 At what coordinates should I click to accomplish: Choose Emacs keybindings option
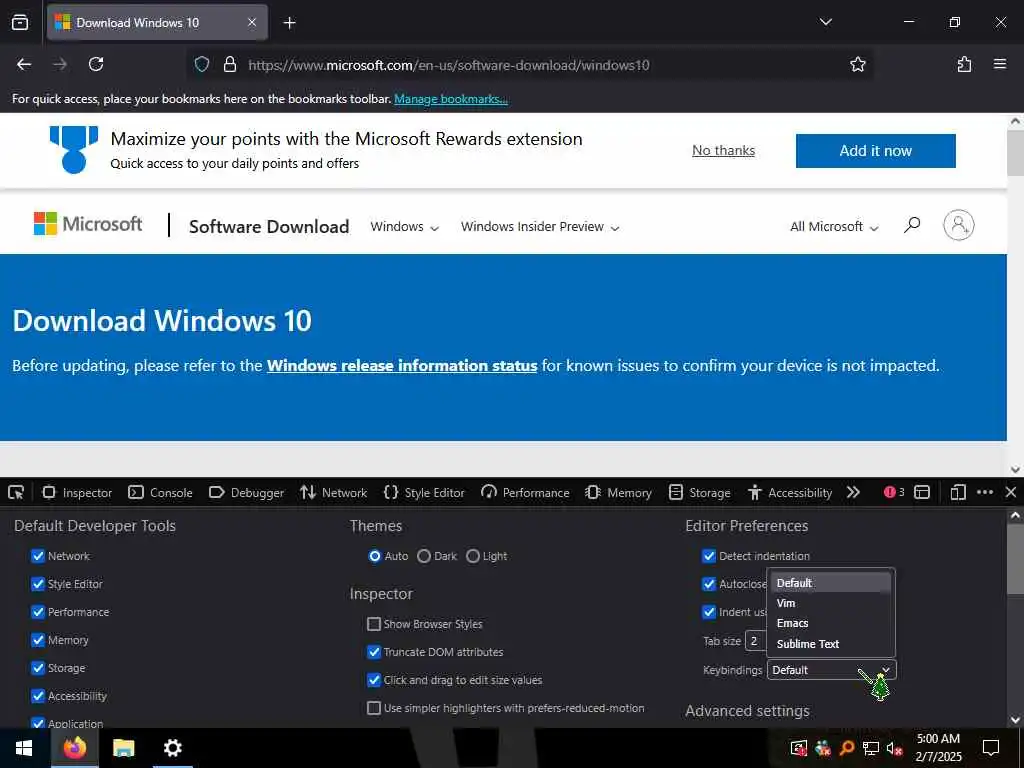coord(829,624)
